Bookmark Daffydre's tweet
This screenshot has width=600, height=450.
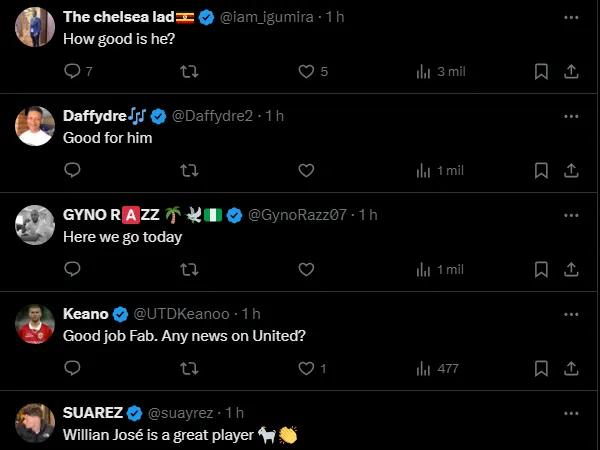541,170
